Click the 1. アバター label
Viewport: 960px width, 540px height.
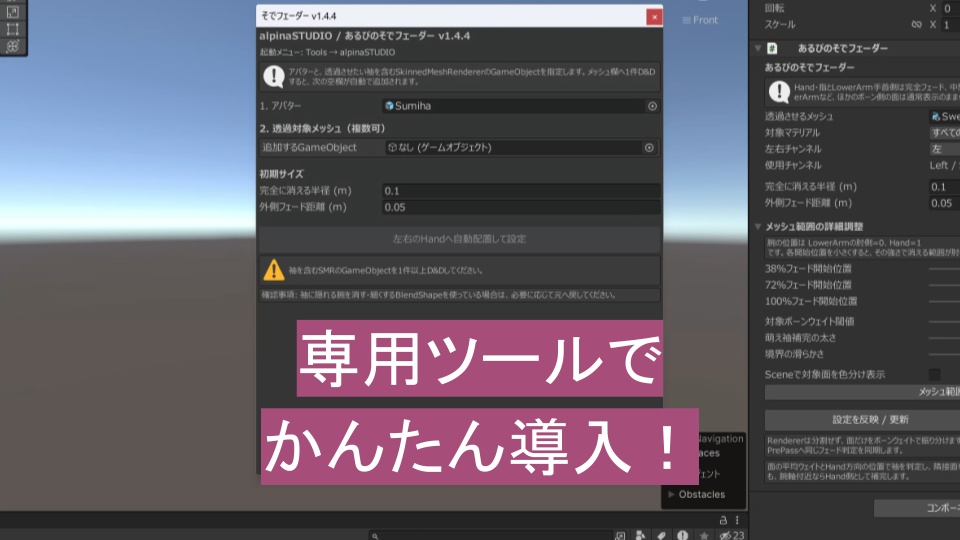point(280,106)
